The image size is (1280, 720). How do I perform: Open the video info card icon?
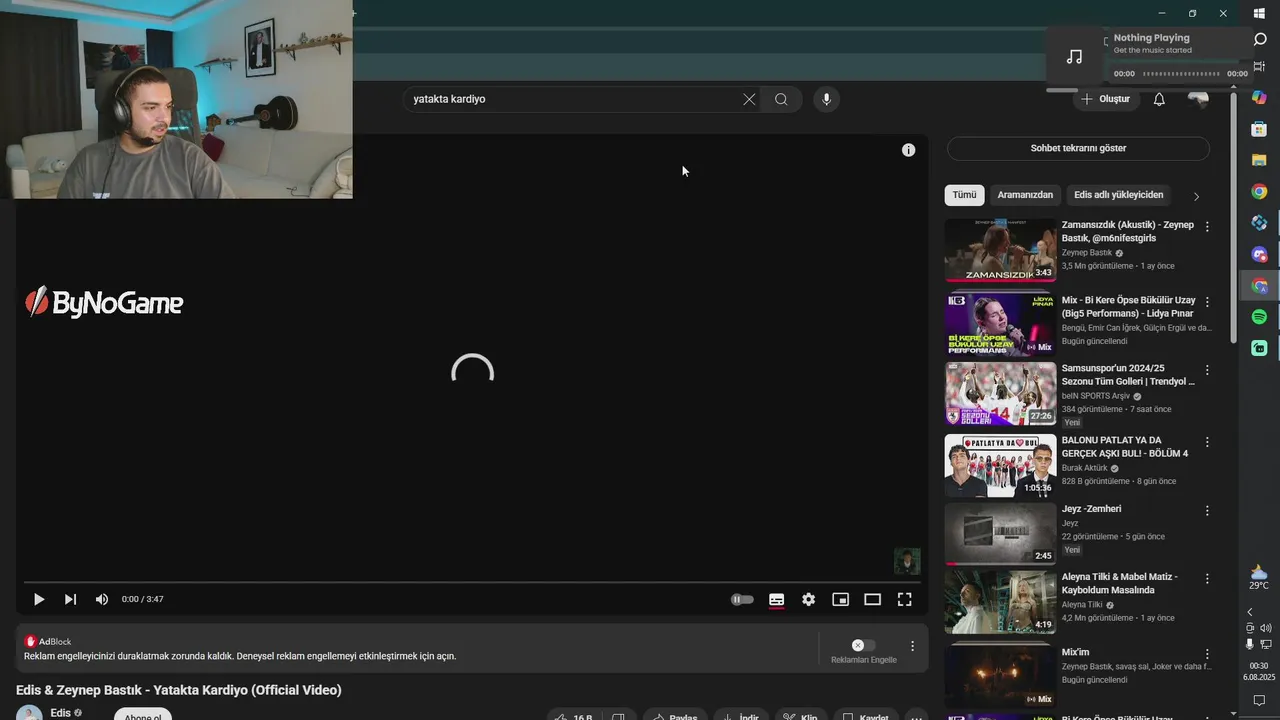(x=908, y=150)
